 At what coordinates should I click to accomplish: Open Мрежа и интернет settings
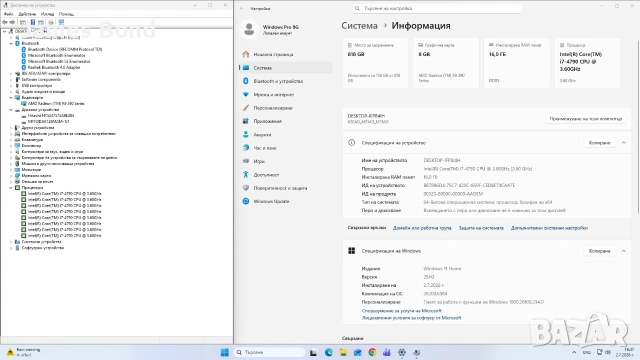pos(286,94)
